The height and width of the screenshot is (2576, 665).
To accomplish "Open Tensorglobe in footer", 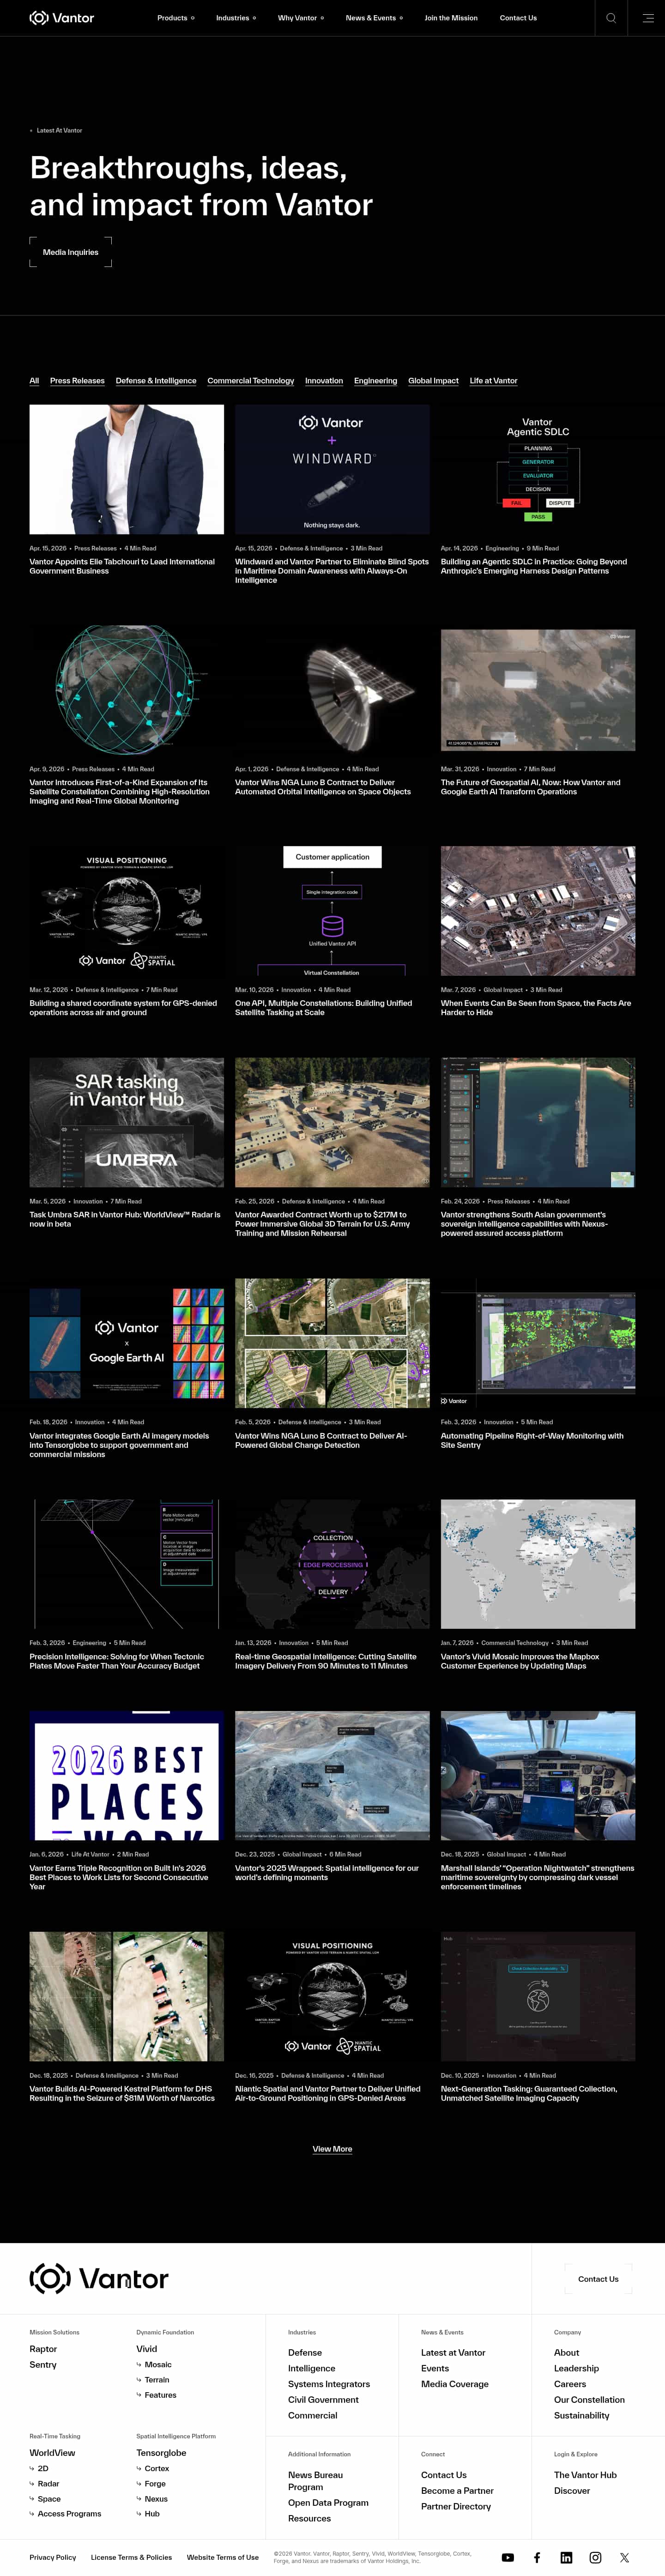I will click(161, 2453).
